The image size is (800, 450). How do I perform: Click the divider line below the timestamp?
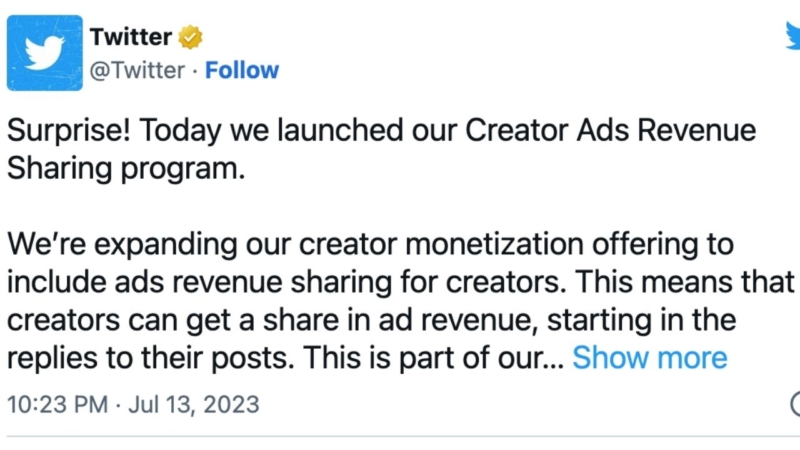[400, 437]
